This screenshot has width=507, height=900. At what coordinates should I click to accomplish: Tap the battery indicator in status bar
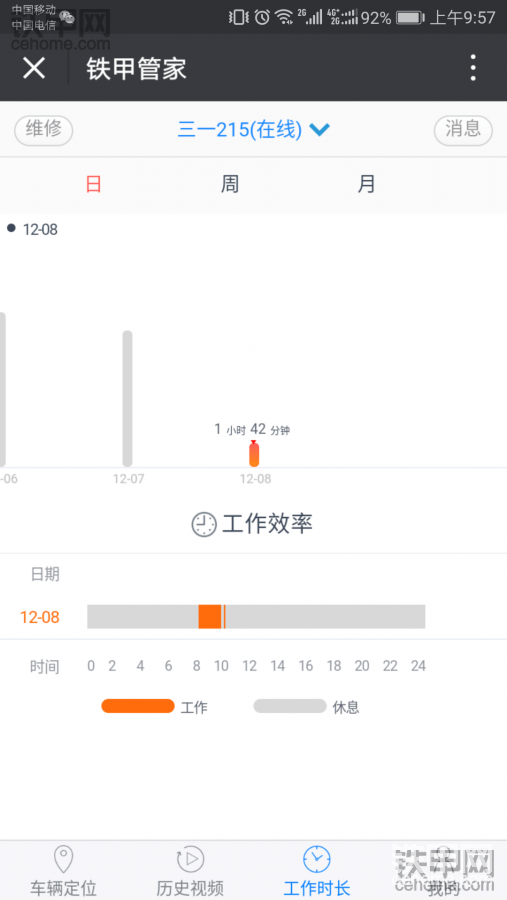409,17
